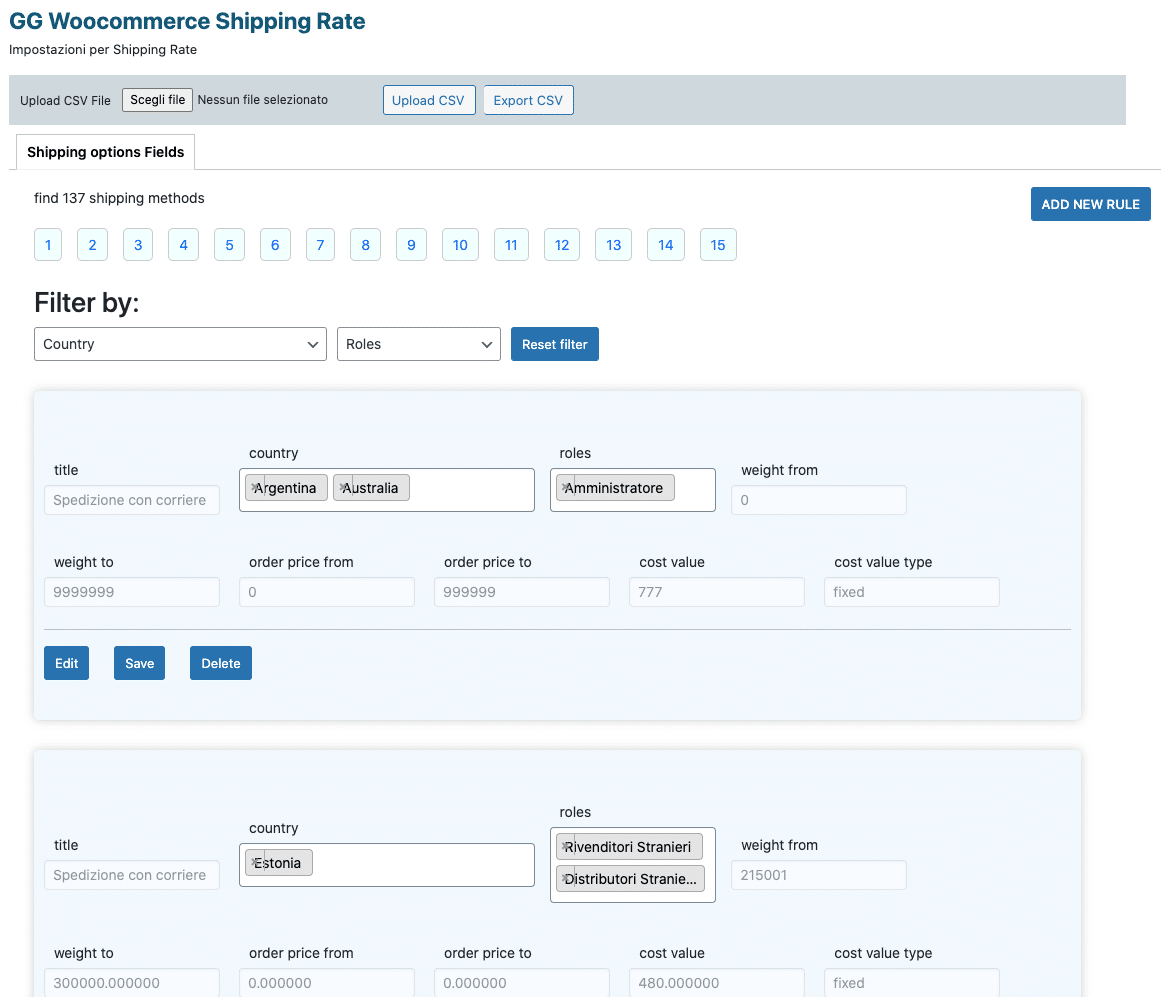
Task: Click the Upload CSV button
Action: (x=428, y=100)
